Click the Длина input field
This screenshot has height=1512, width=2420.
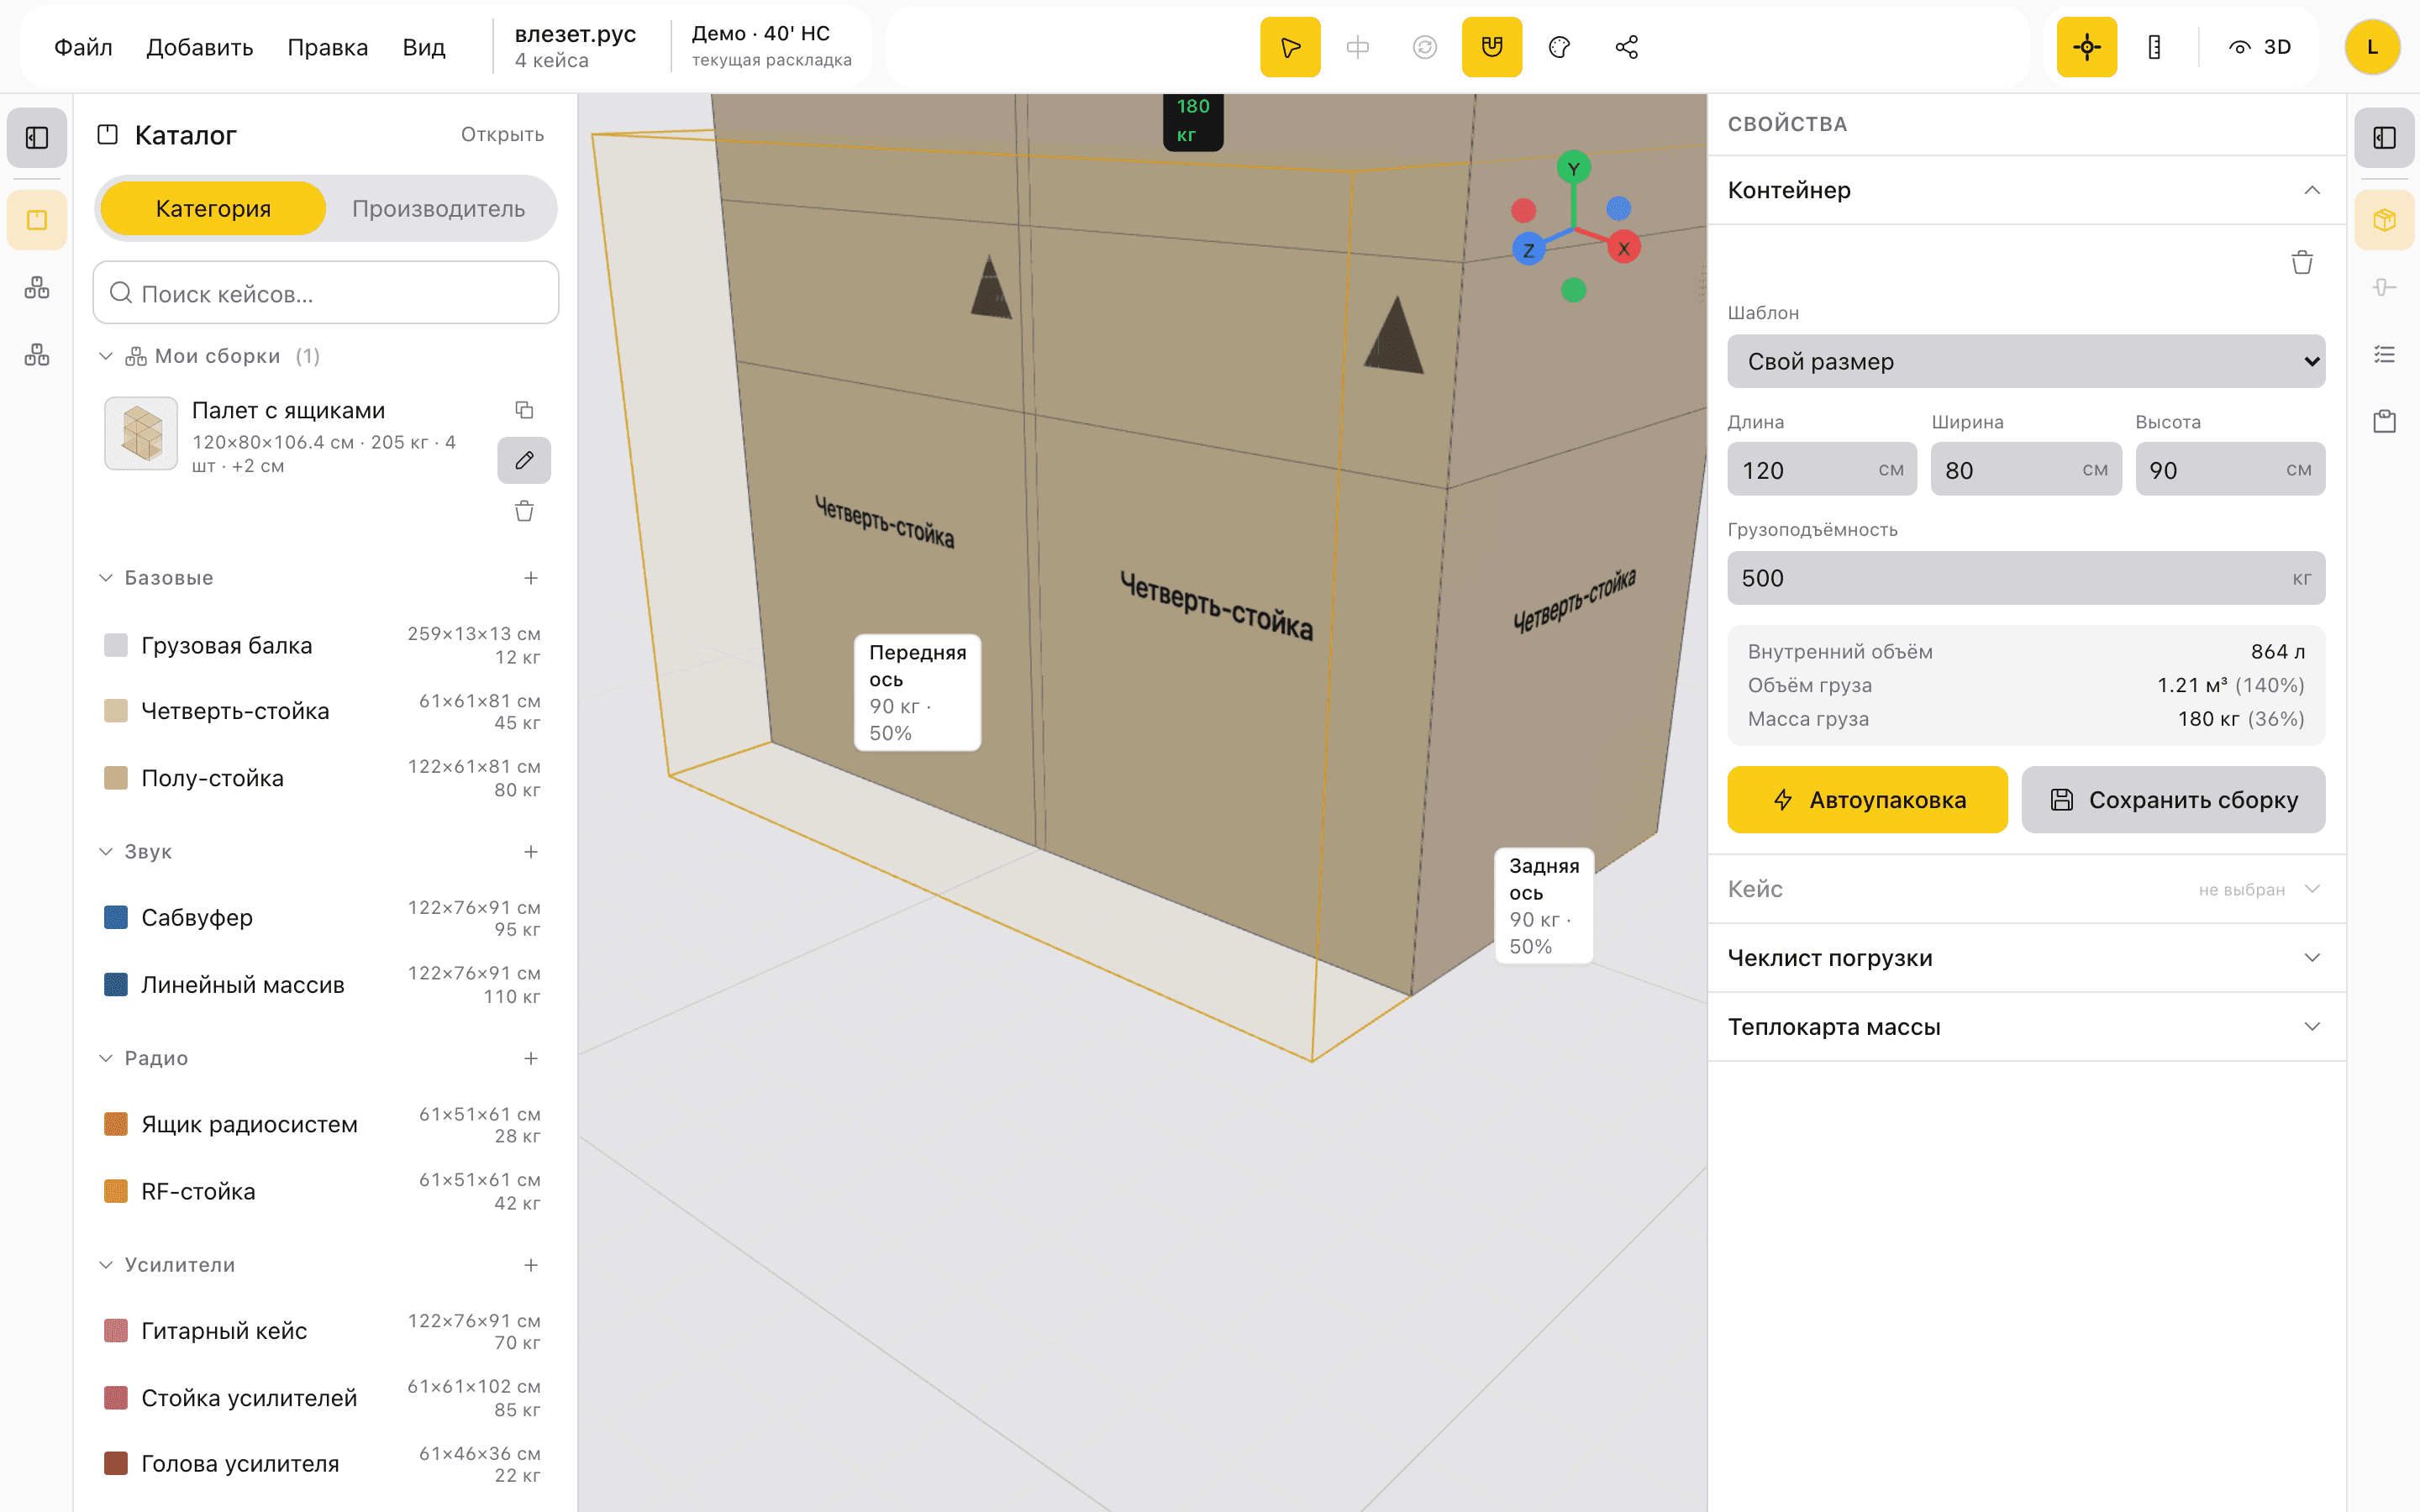tap(1821, 469)
